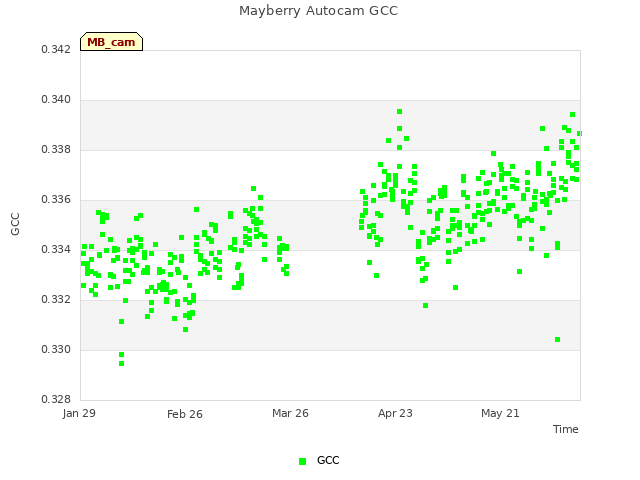The image size is (640, 480).
Task: Click the 0.332 y-axis value
Action: pos(56,299)
